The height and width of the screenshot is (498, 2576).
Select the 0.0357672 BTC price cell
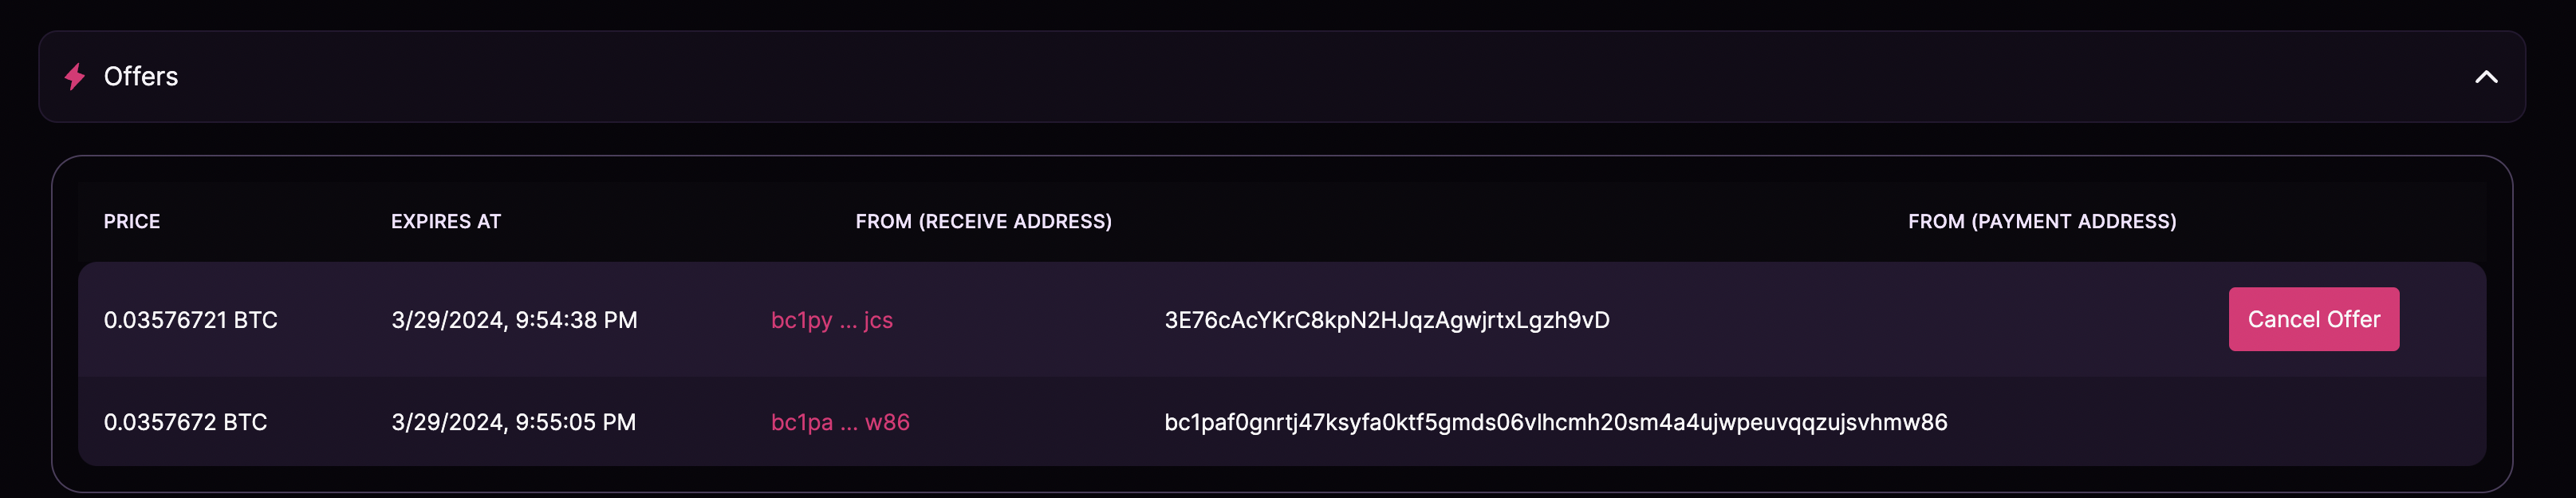185,422
